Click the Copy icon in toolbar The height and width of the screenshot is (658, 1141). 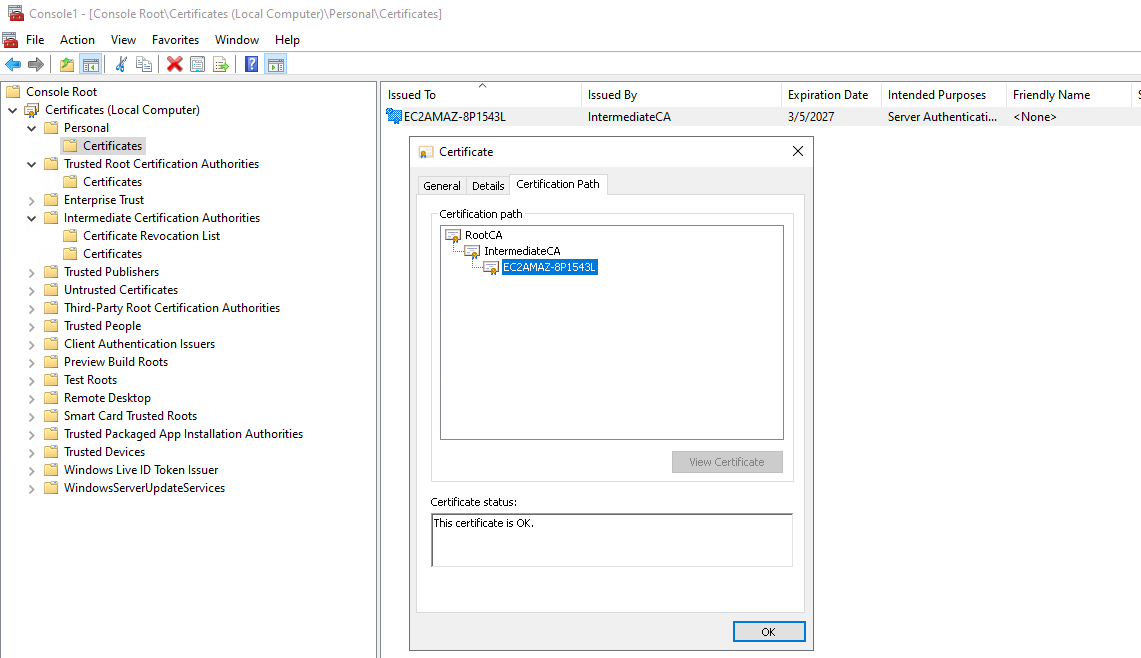(144, 65)
